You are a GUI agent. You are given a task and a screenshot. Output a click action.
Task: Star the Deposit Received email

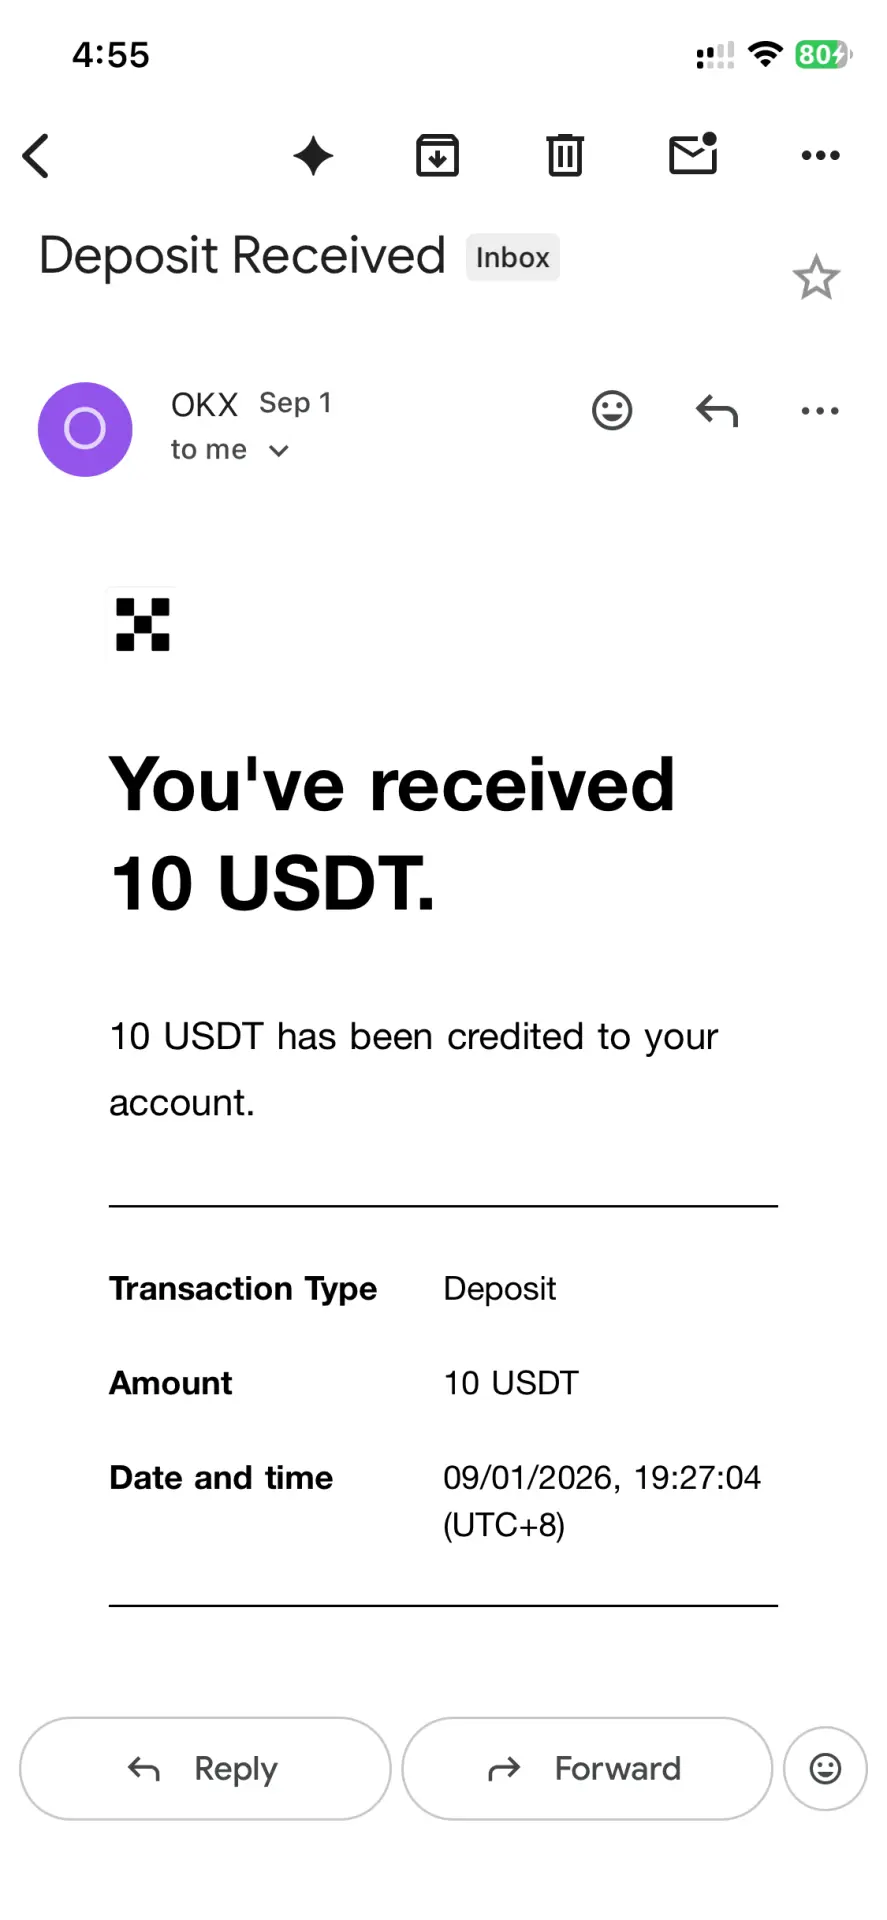pyautogui.click(x=816, y=277)
